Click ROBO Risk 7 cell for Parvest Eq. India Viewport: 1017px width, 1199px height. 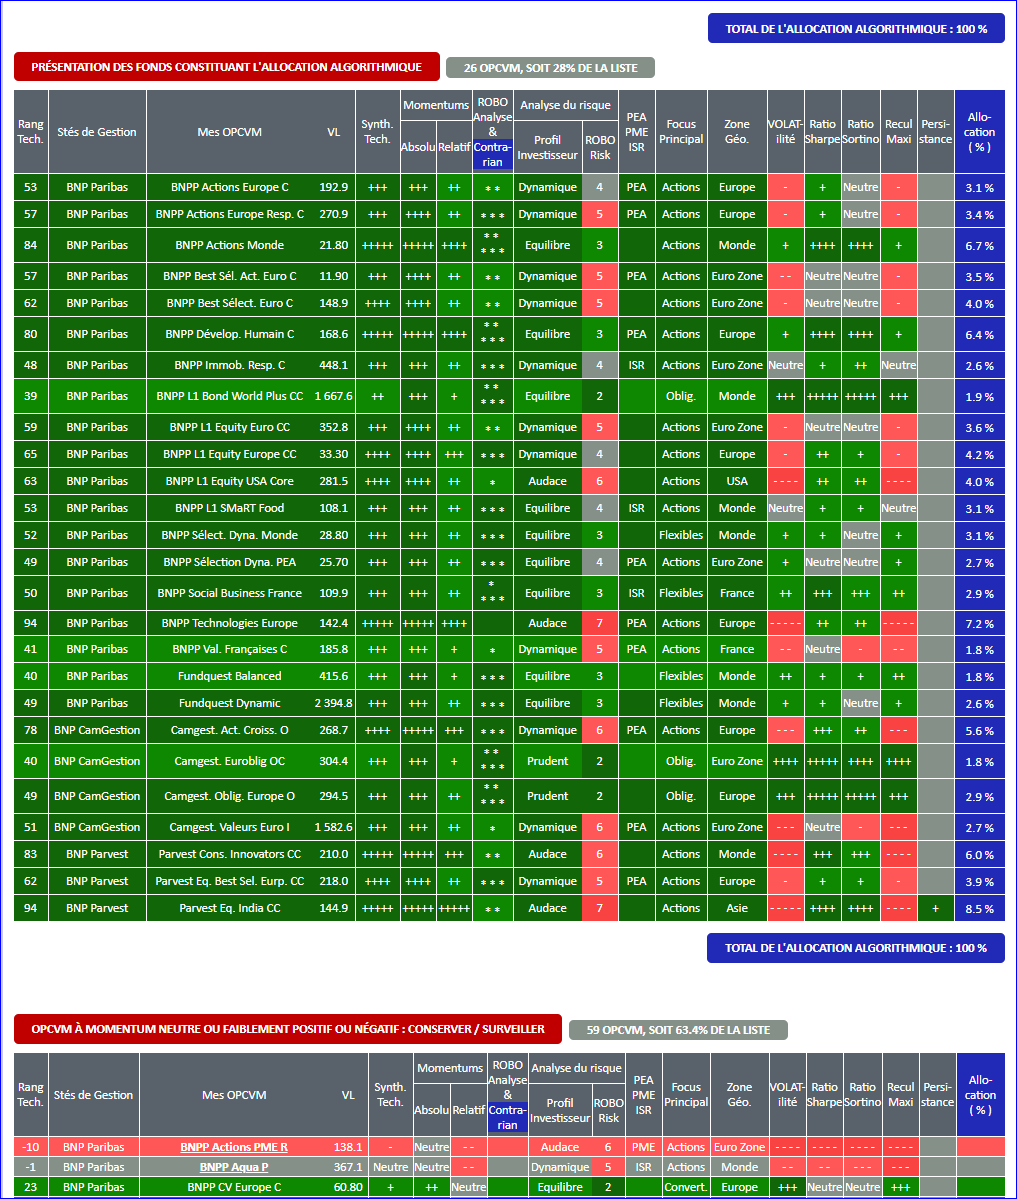(x=599, y=908)
